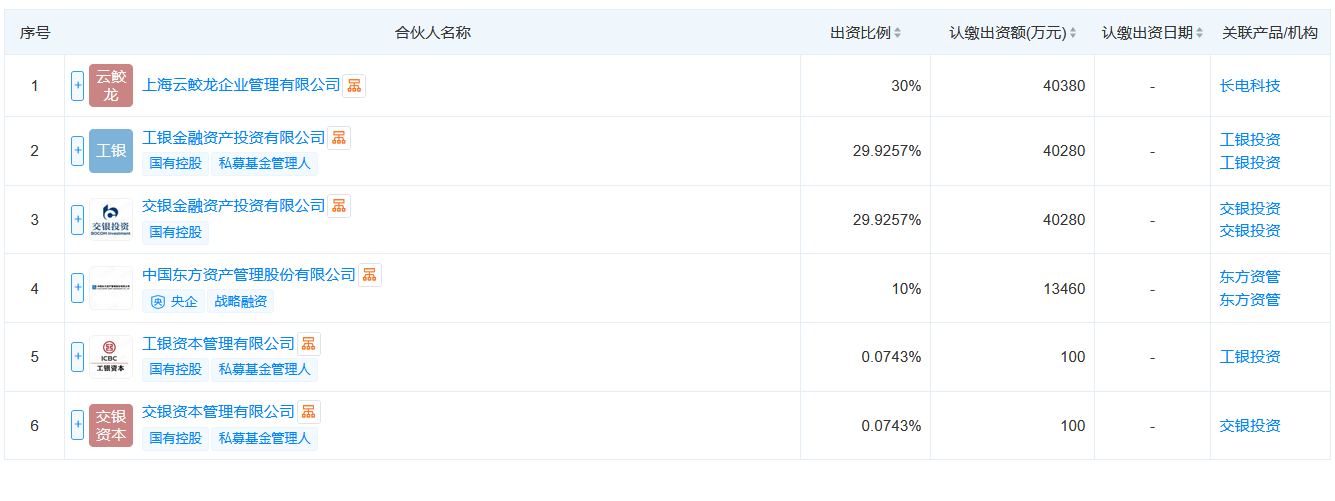Screen dimensions: 1335x501
Task: Click the ICBC 工银资本 logo
Action: click(x=110, y=357)
